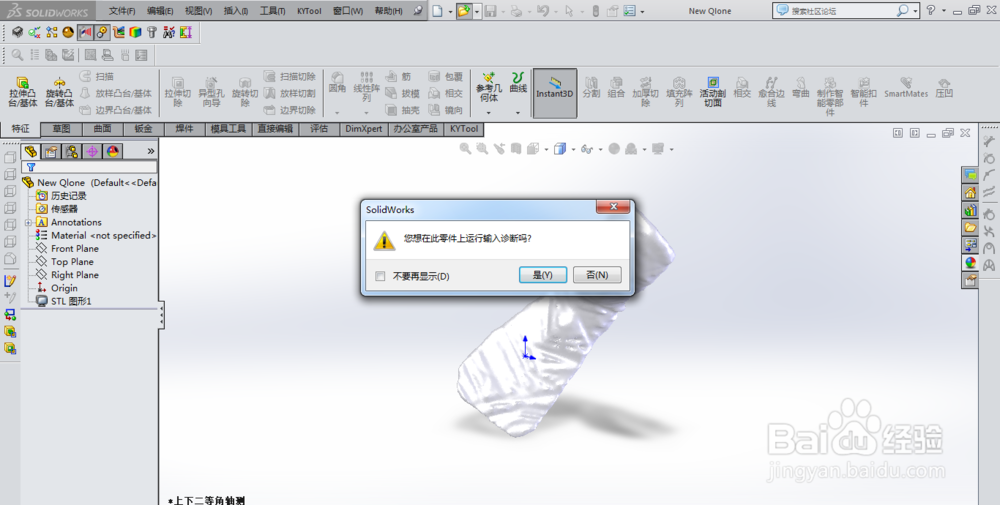1000x505 pixels.
Task: Click the chip icon in the add-ins toolbar
Action: pyautogui.click(x=18, y=32)
